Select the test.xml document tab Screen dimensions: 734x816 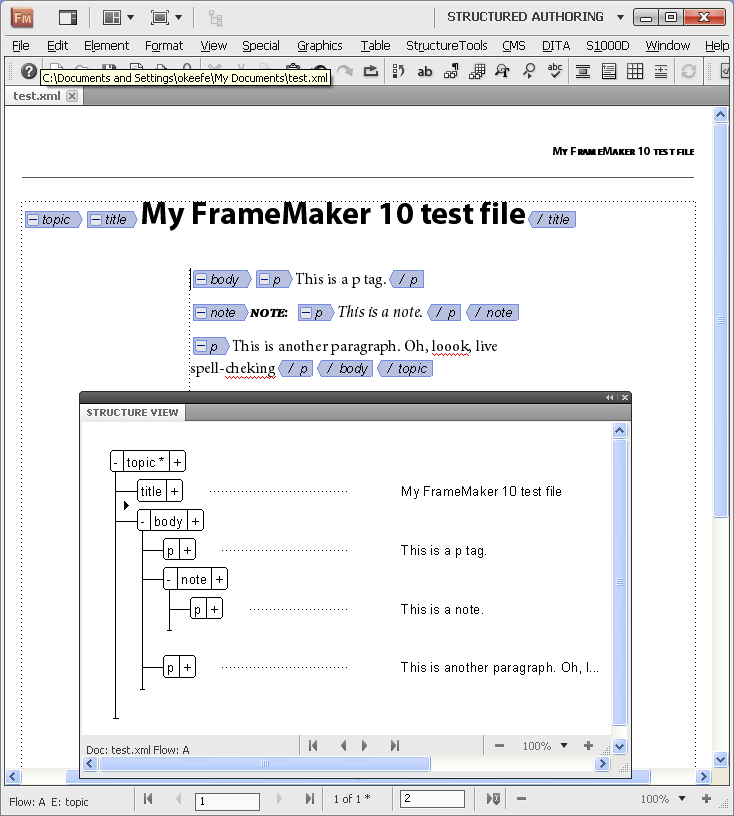(x=36, y=96)
